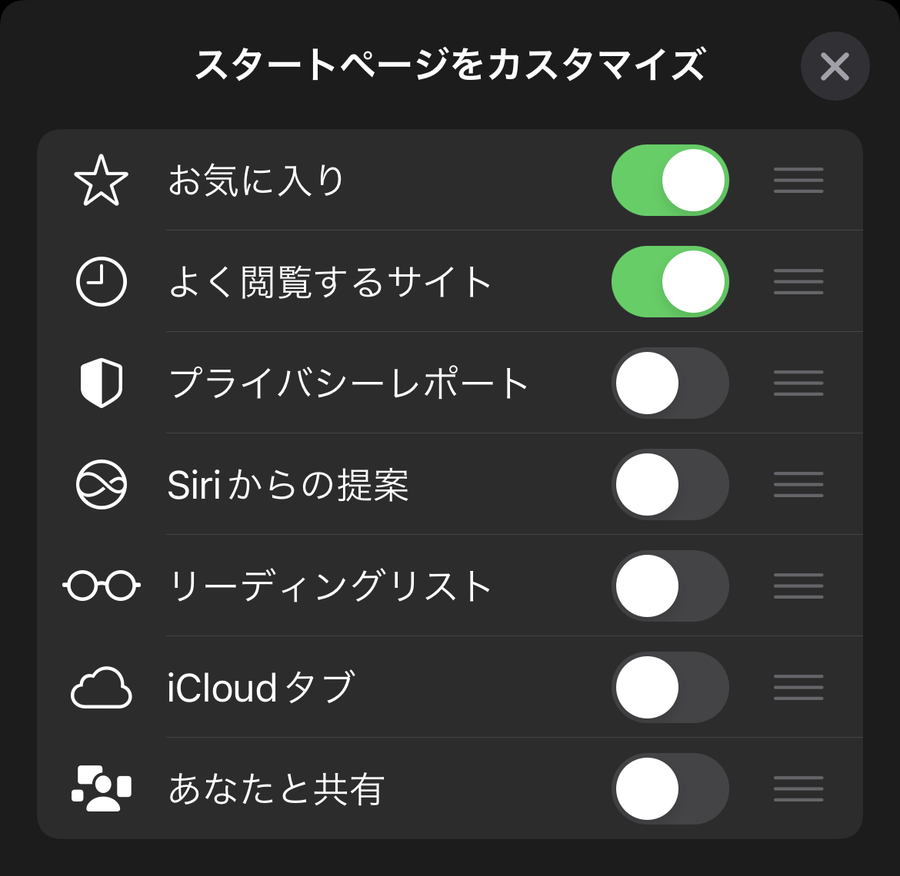Click the reorder handle for あなたと共有
The width and height of the screenshot is (900, 876).
798,790
